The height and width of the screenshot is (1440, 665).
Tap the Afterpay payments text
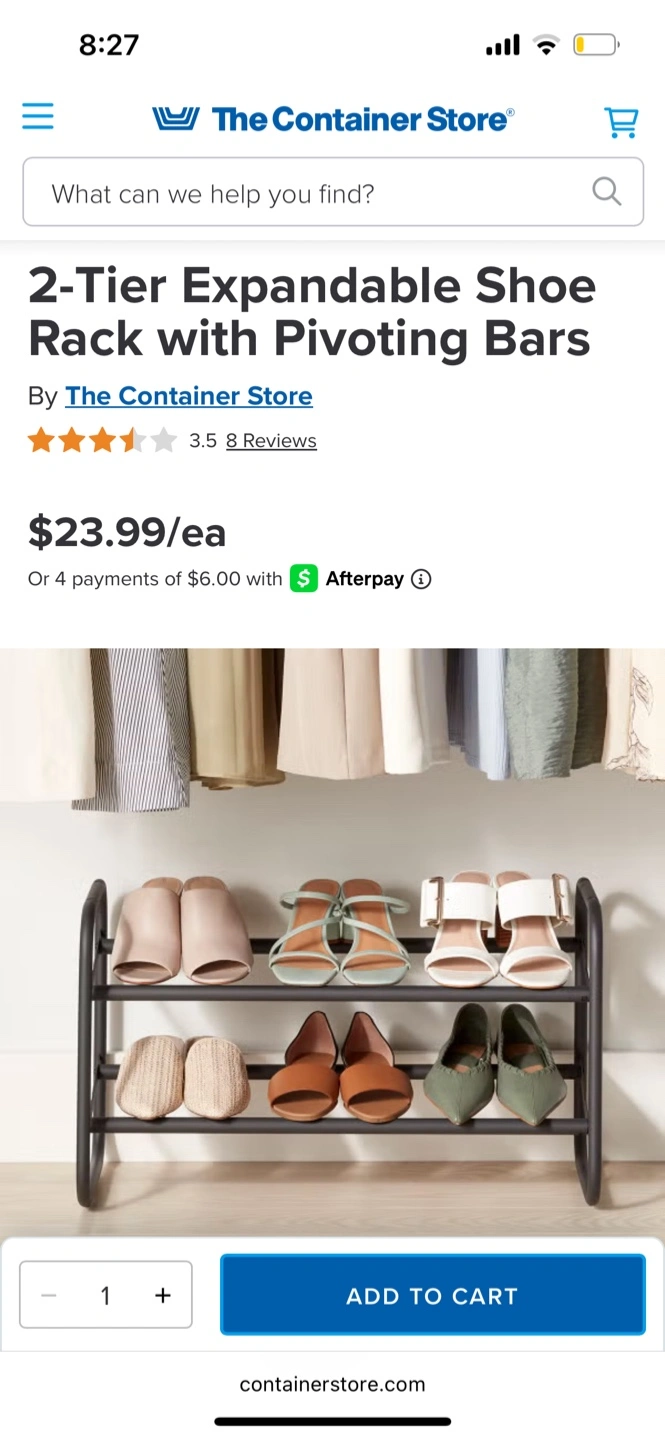(155, 579)
